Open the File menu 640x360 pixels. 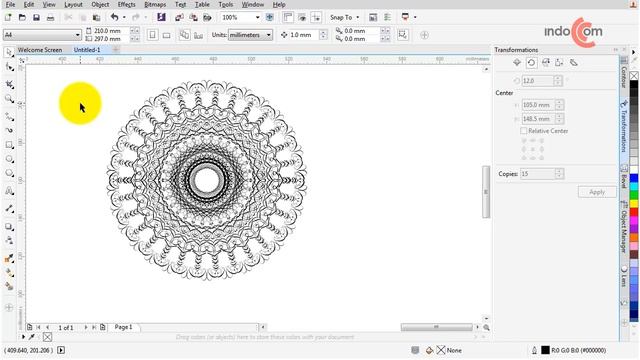10,4
